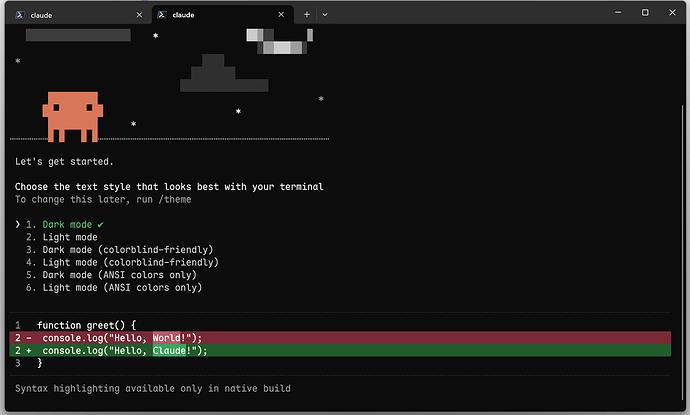
Task: Click the green checkmark after Dark mode
Action: 100,225
